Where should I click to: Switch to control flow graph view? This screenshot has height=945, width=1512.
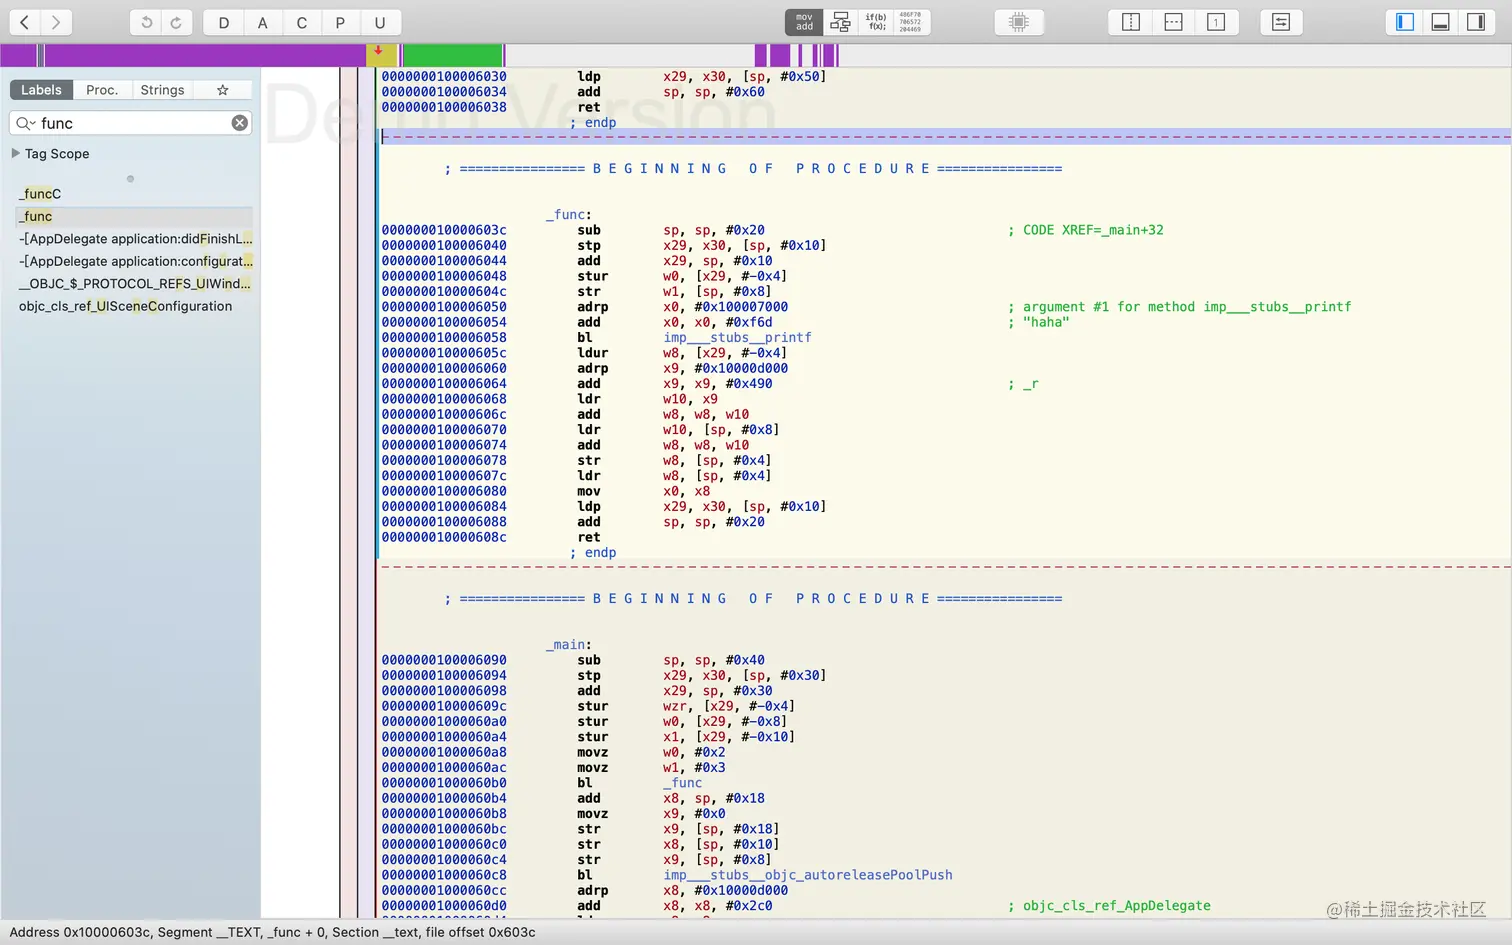[x=841, y=22]
